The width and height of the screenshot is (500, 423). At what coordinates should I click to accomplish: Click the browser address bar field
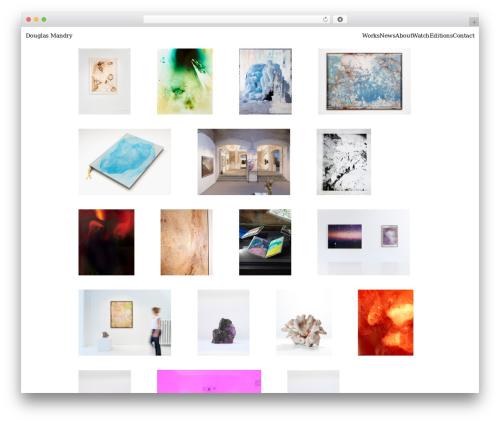click(x=236, y=19)
